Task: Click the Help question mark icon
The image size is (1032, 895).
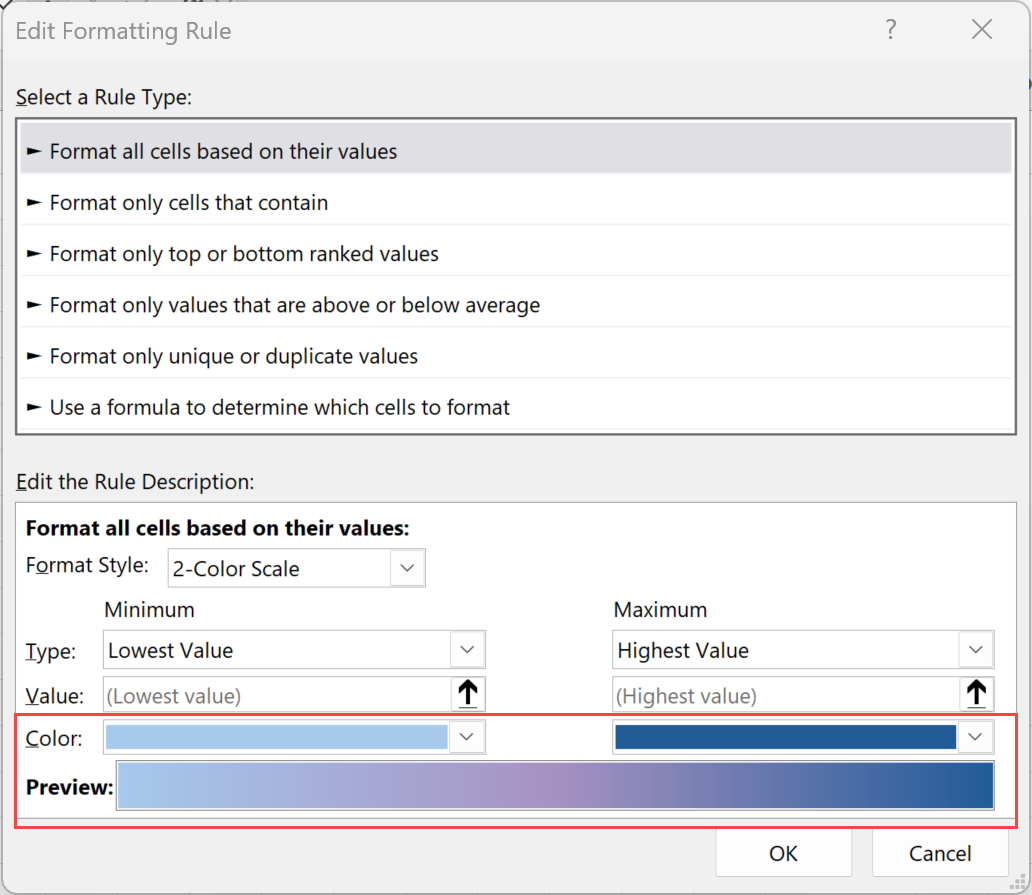Action: pyautogui.click(x=891, y=31)
